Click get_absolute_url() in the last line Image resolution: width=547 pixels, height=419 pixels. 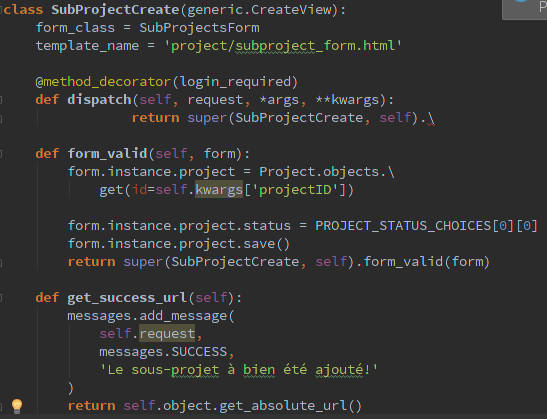coord(291,406)
